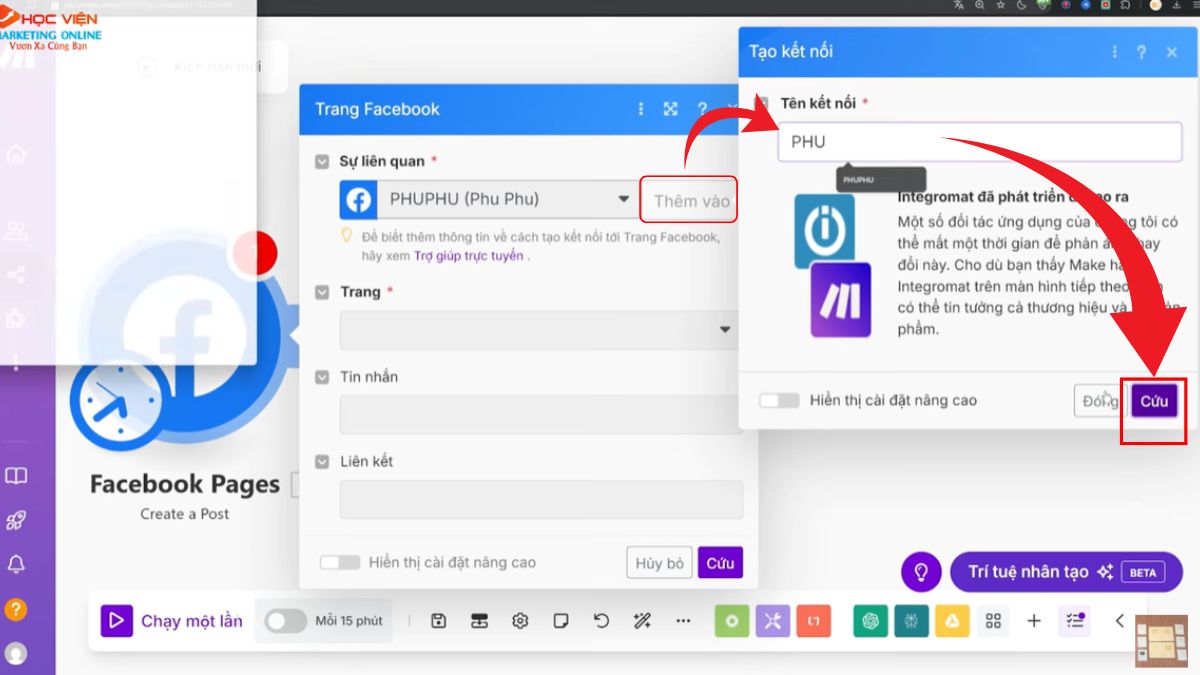Open the bell notifications in sidebar
Viewport: 1200px width, 675px height.
pyautogui.click(x=16, y=565)
